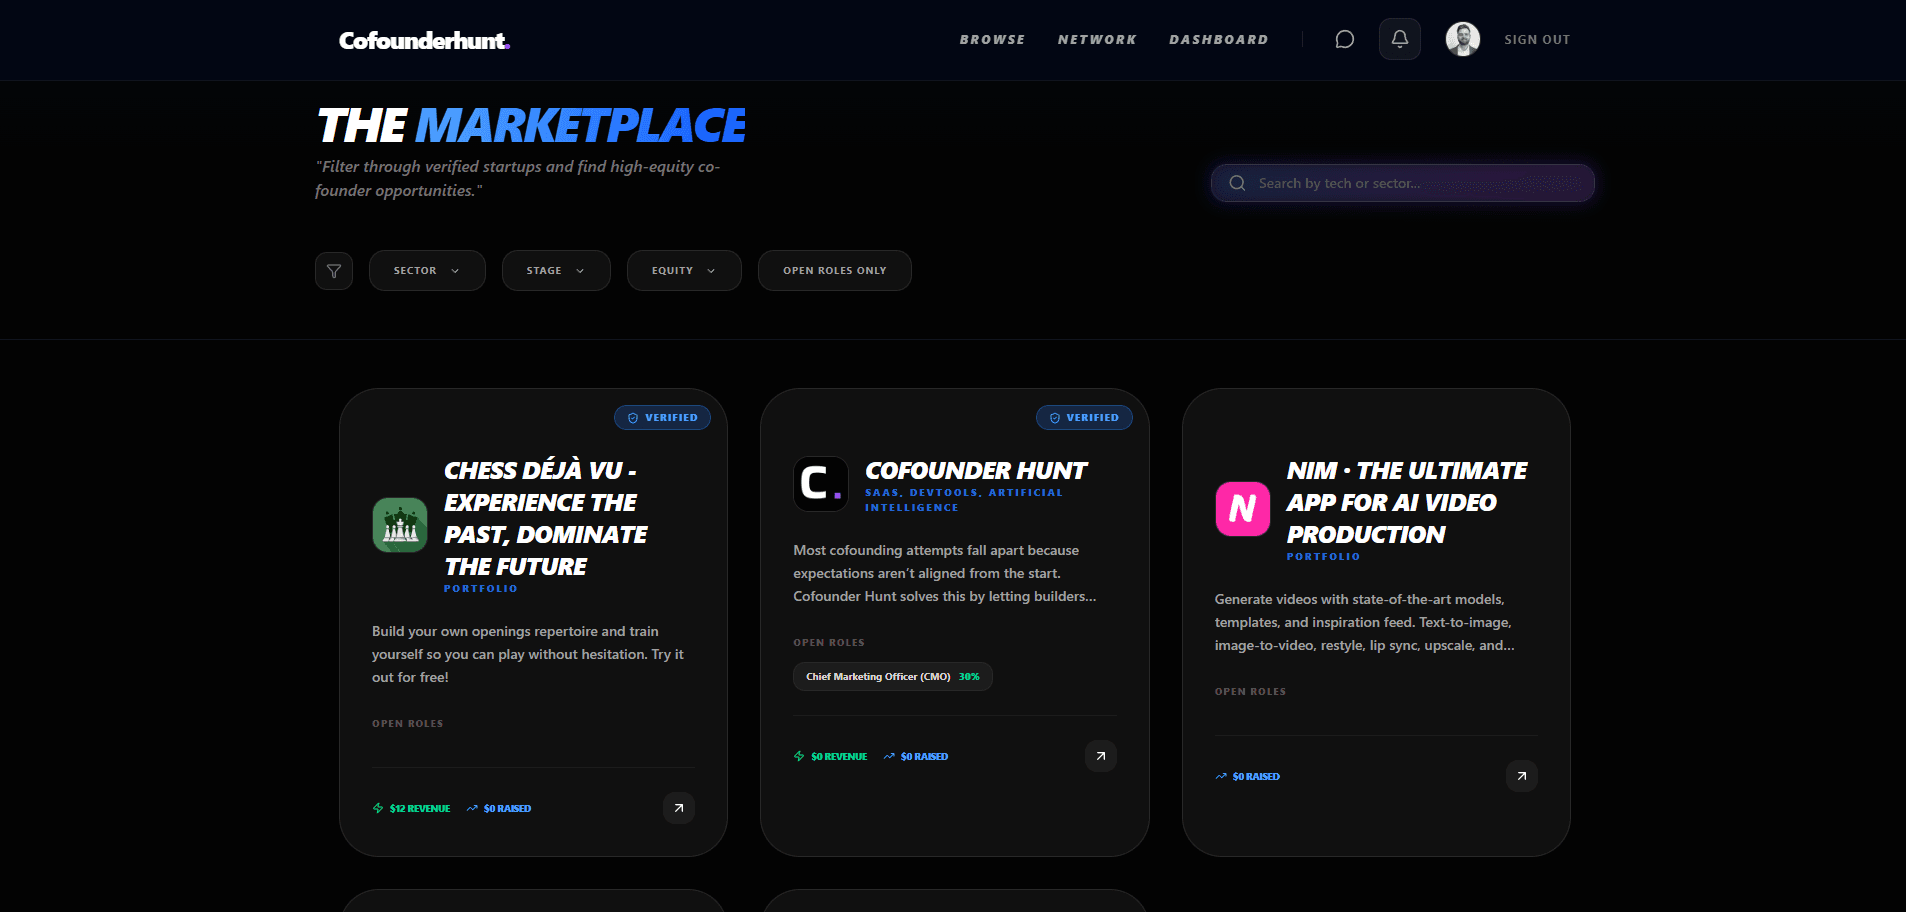Viewport: 1906px width, 912px height.
Task: Click the funnel filter icon
Action: (334, 271)
